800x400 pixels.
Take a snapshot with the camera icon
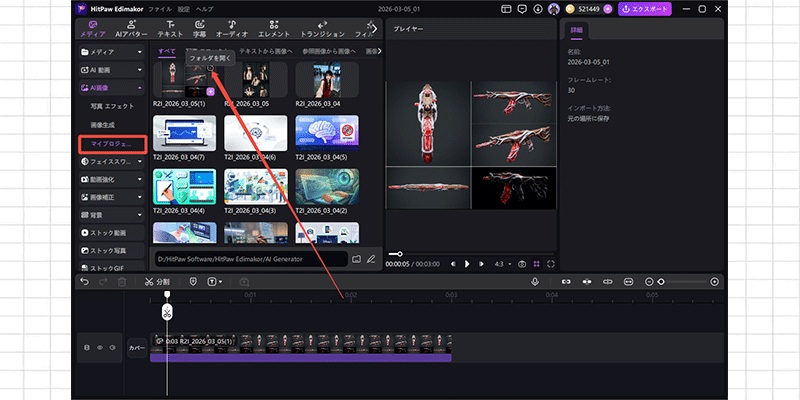[x=521, y=264]
